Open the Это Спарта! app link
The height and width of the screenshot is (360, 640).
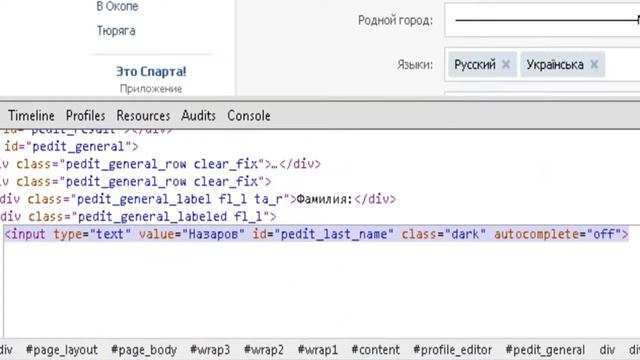click(151, 71)
